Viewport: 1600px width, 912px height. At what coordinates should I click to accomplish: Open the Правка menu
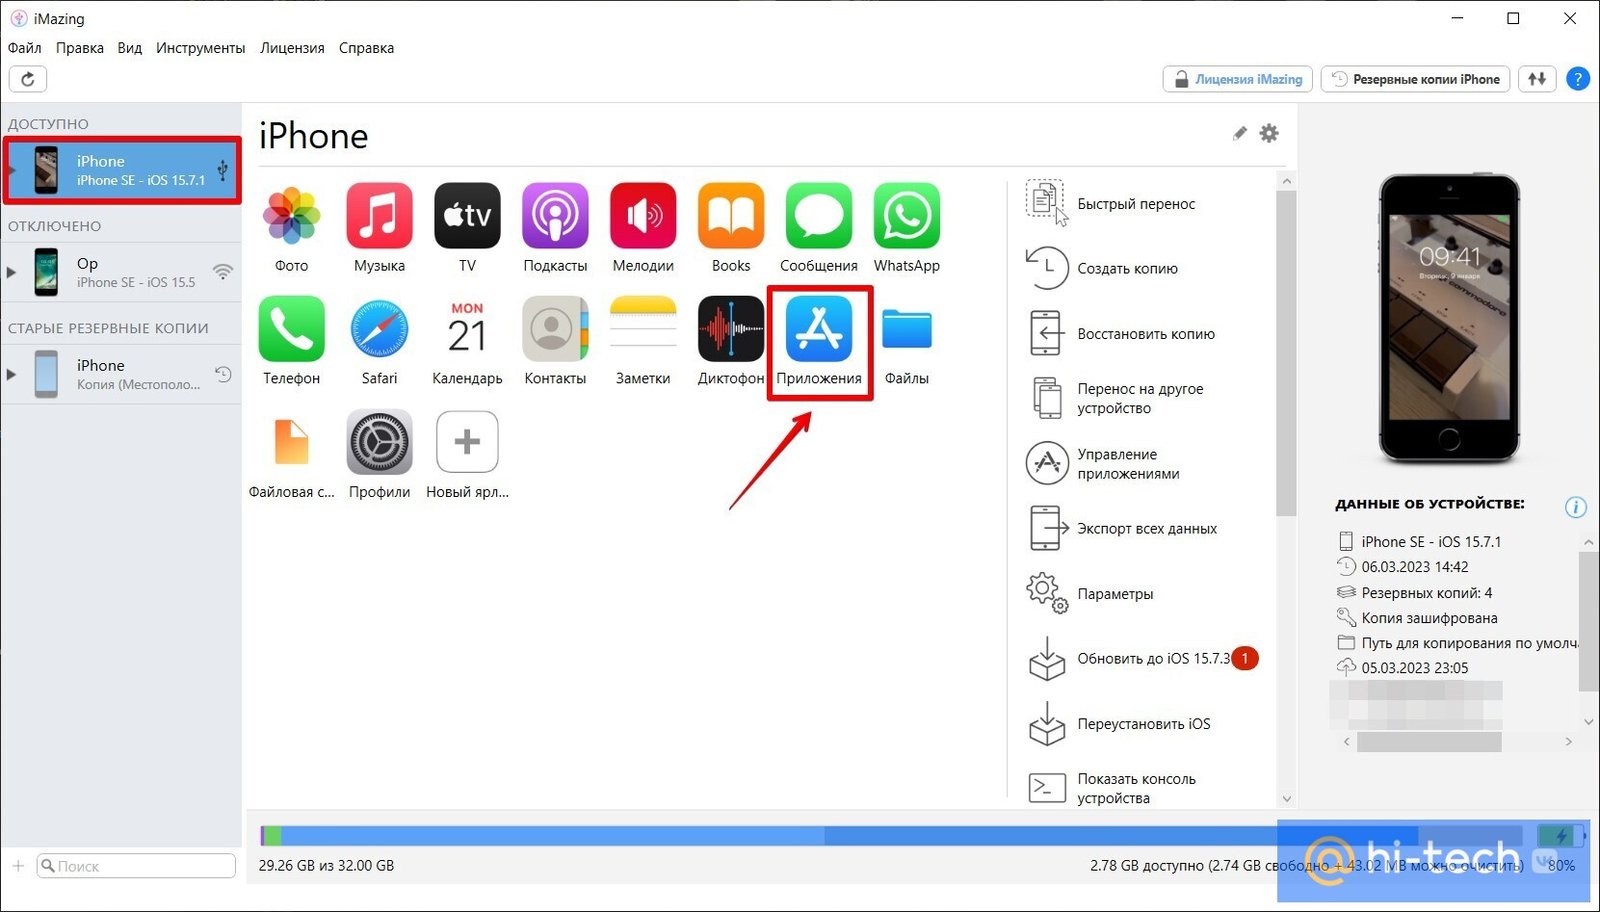pyautogui.click(x=80, y=48)
